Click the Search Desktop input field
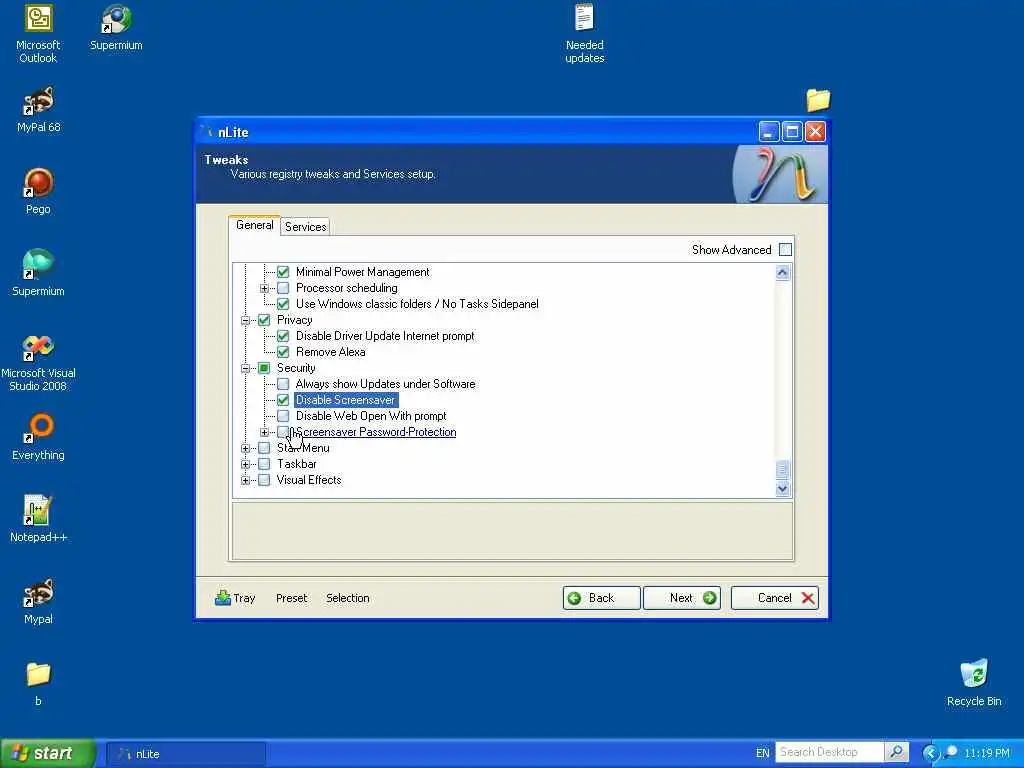This screenshot has height=768, width=1024. click(829, 752)
